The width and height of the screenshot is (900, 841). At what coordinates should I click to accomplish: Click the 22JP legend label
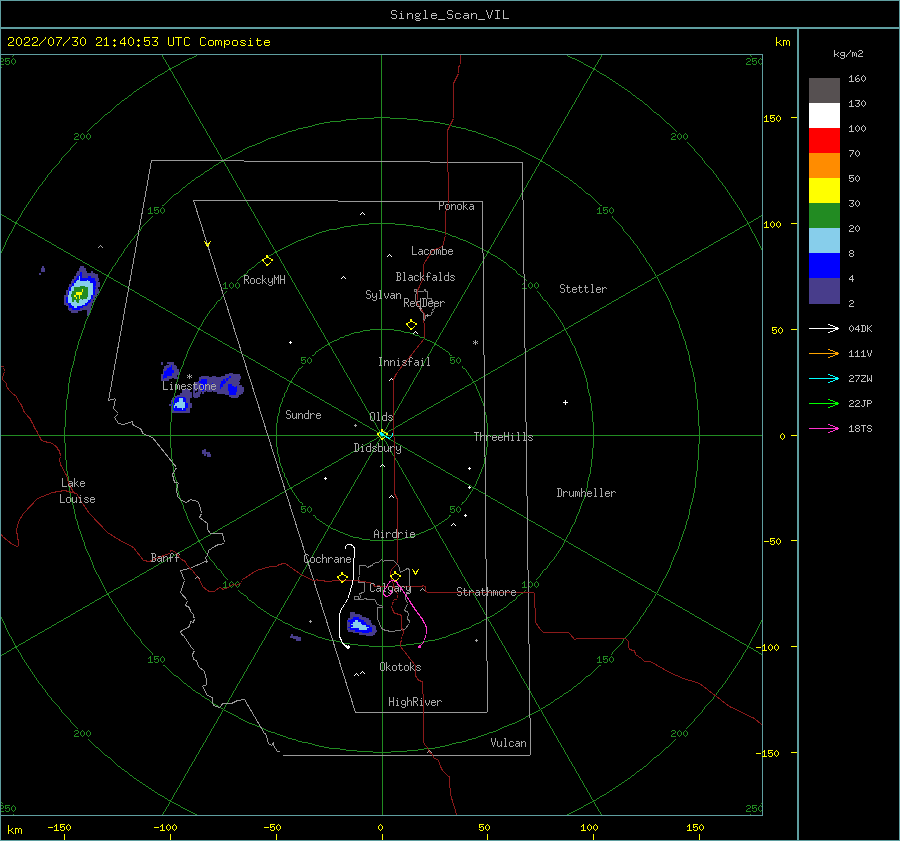(x=860, y=404)
